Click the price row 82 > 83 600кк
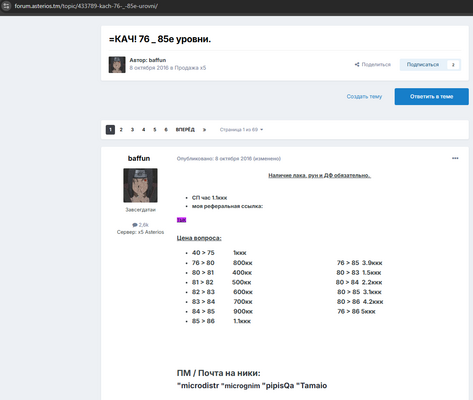The height and width of the screenshot is (400, 473). [x=222, y=292]
